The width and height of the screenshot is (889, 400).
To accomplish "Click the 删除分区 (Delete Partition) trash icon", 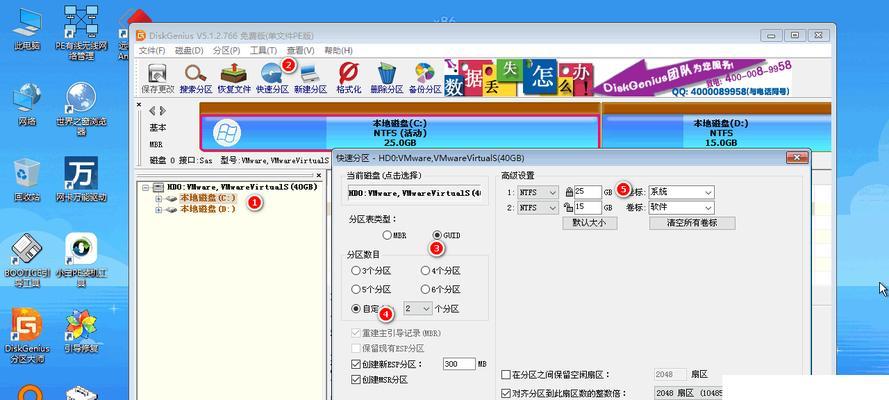I will point(387,78).
